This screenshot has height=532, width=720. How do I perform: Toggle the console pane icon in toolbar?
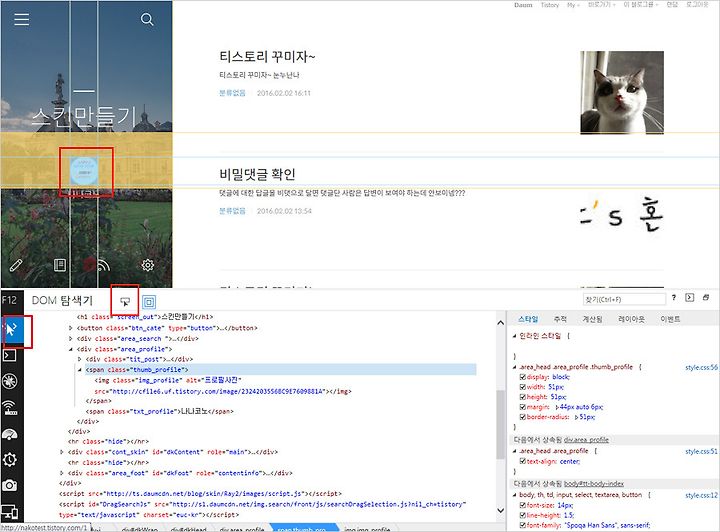tap(689, 297)
